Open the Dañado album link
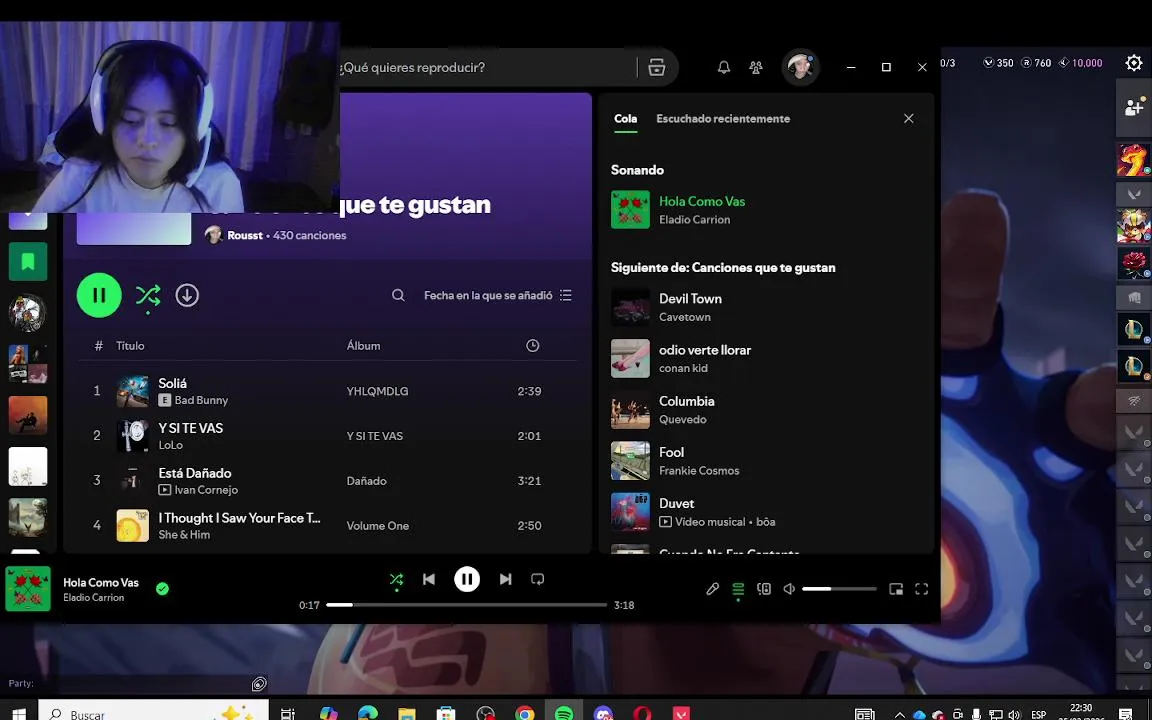The height and width of the screenshot is (720, 1152). point(367,480)
